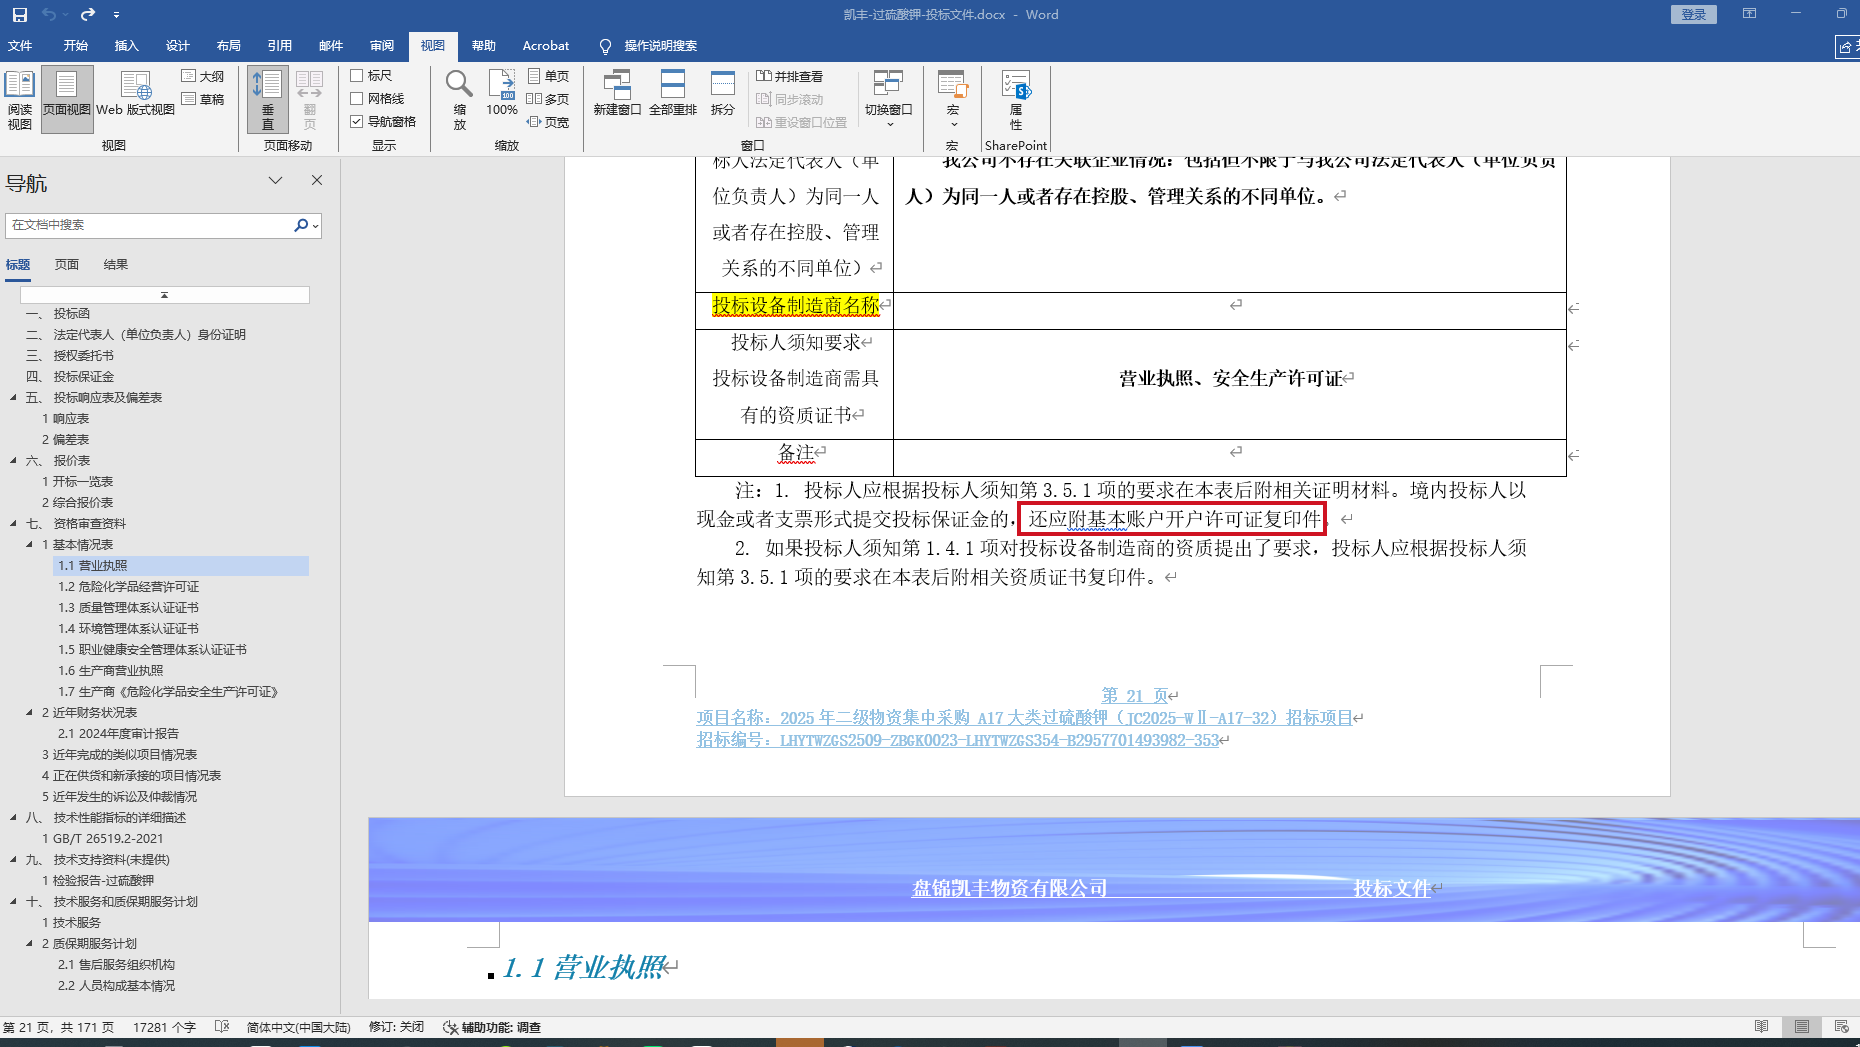Click the Redo arrow in the title bar

point(88,15)
